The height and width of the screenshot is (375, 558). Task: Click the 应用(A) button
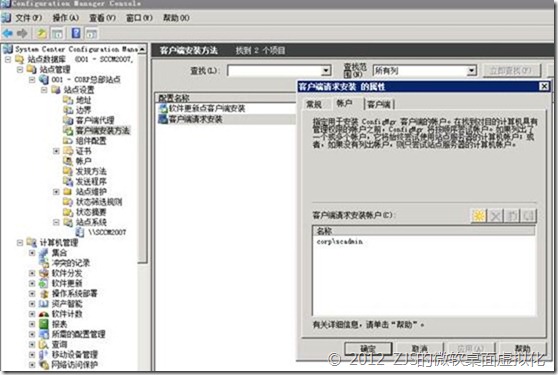[x=471, y=348]
